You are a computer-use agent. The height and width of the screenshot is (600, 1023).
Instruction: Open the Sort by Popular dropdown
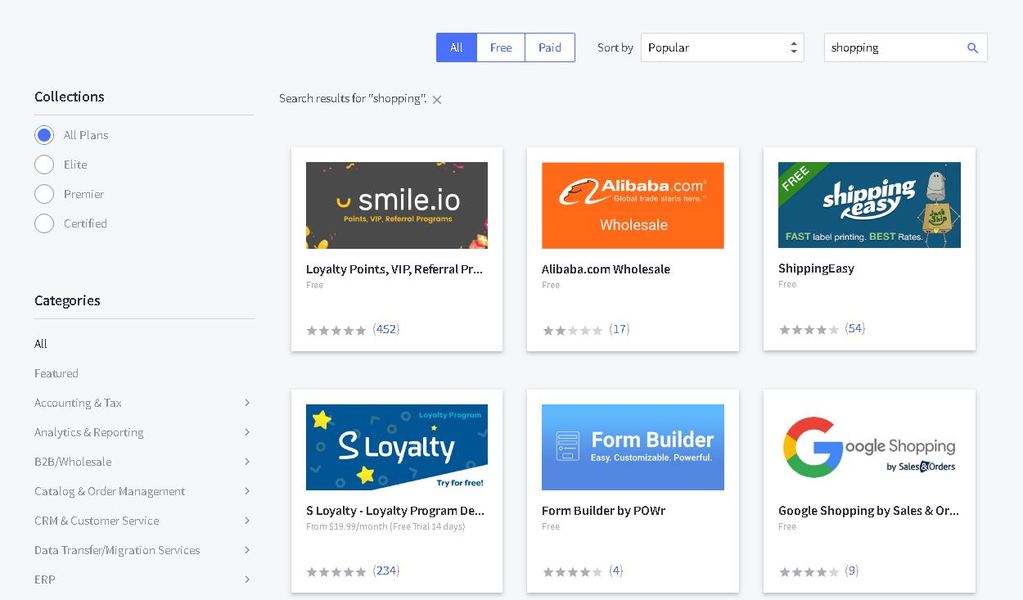[x=722, y=48]
